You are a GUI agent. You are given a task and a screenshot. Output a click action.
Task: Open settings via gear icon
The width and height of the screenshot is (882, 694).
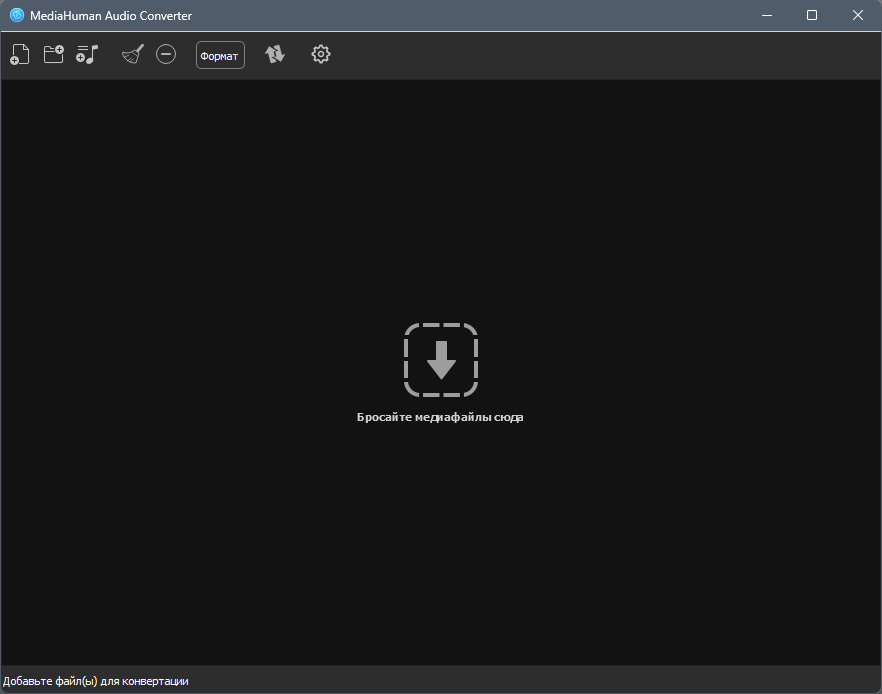pos(321,55)
